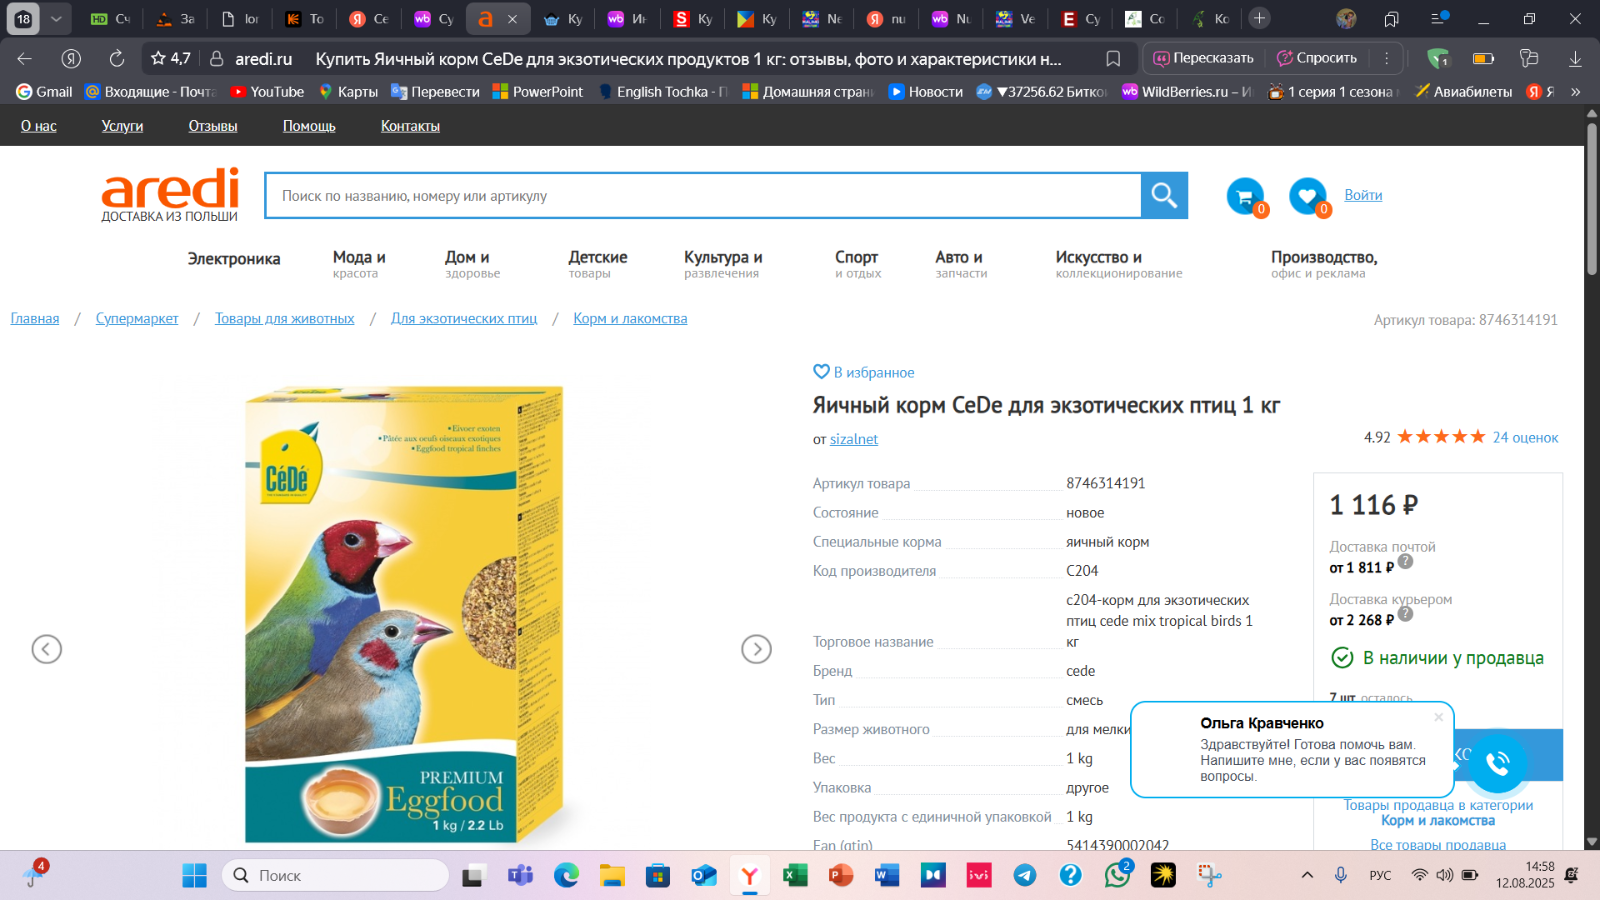Open seller sizalnet link
This screenshot has width=1600, height=900.
(x=854, y=439)
